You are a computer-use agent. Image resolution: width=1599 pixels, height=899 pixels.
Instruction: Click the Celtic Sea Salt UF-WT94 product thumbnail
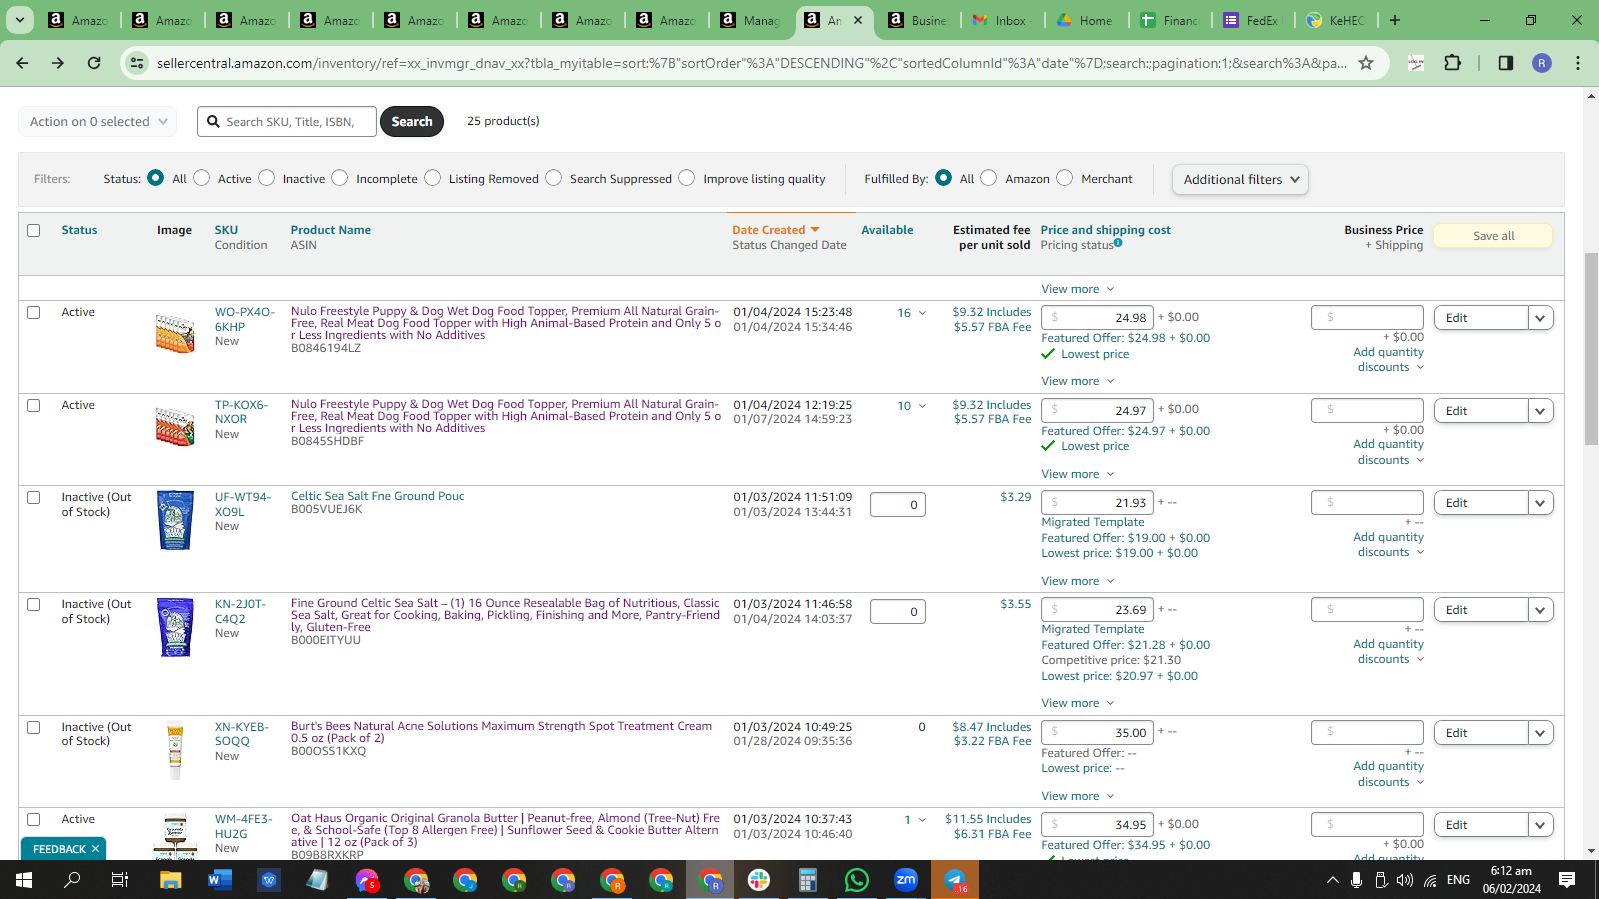tap(175, 520)
